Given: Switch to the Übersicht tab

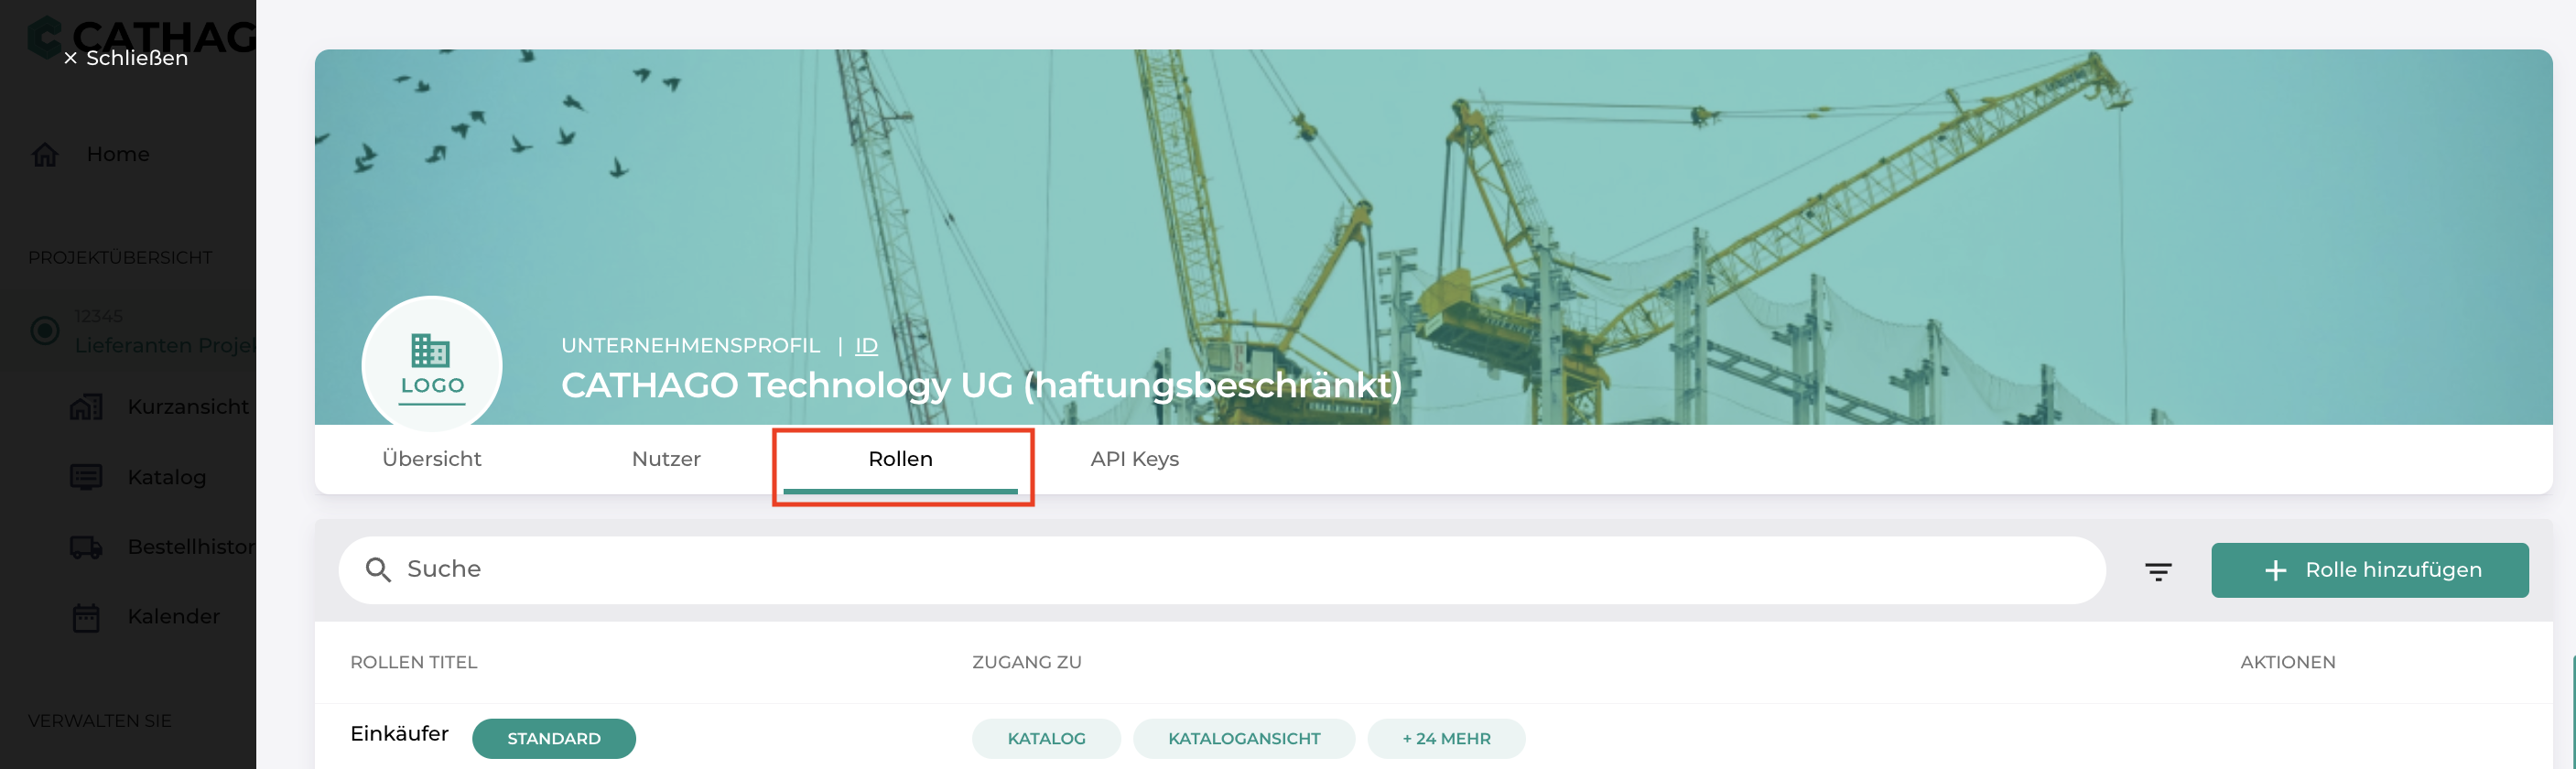Looking at the screenshot, I should [432, 459].
